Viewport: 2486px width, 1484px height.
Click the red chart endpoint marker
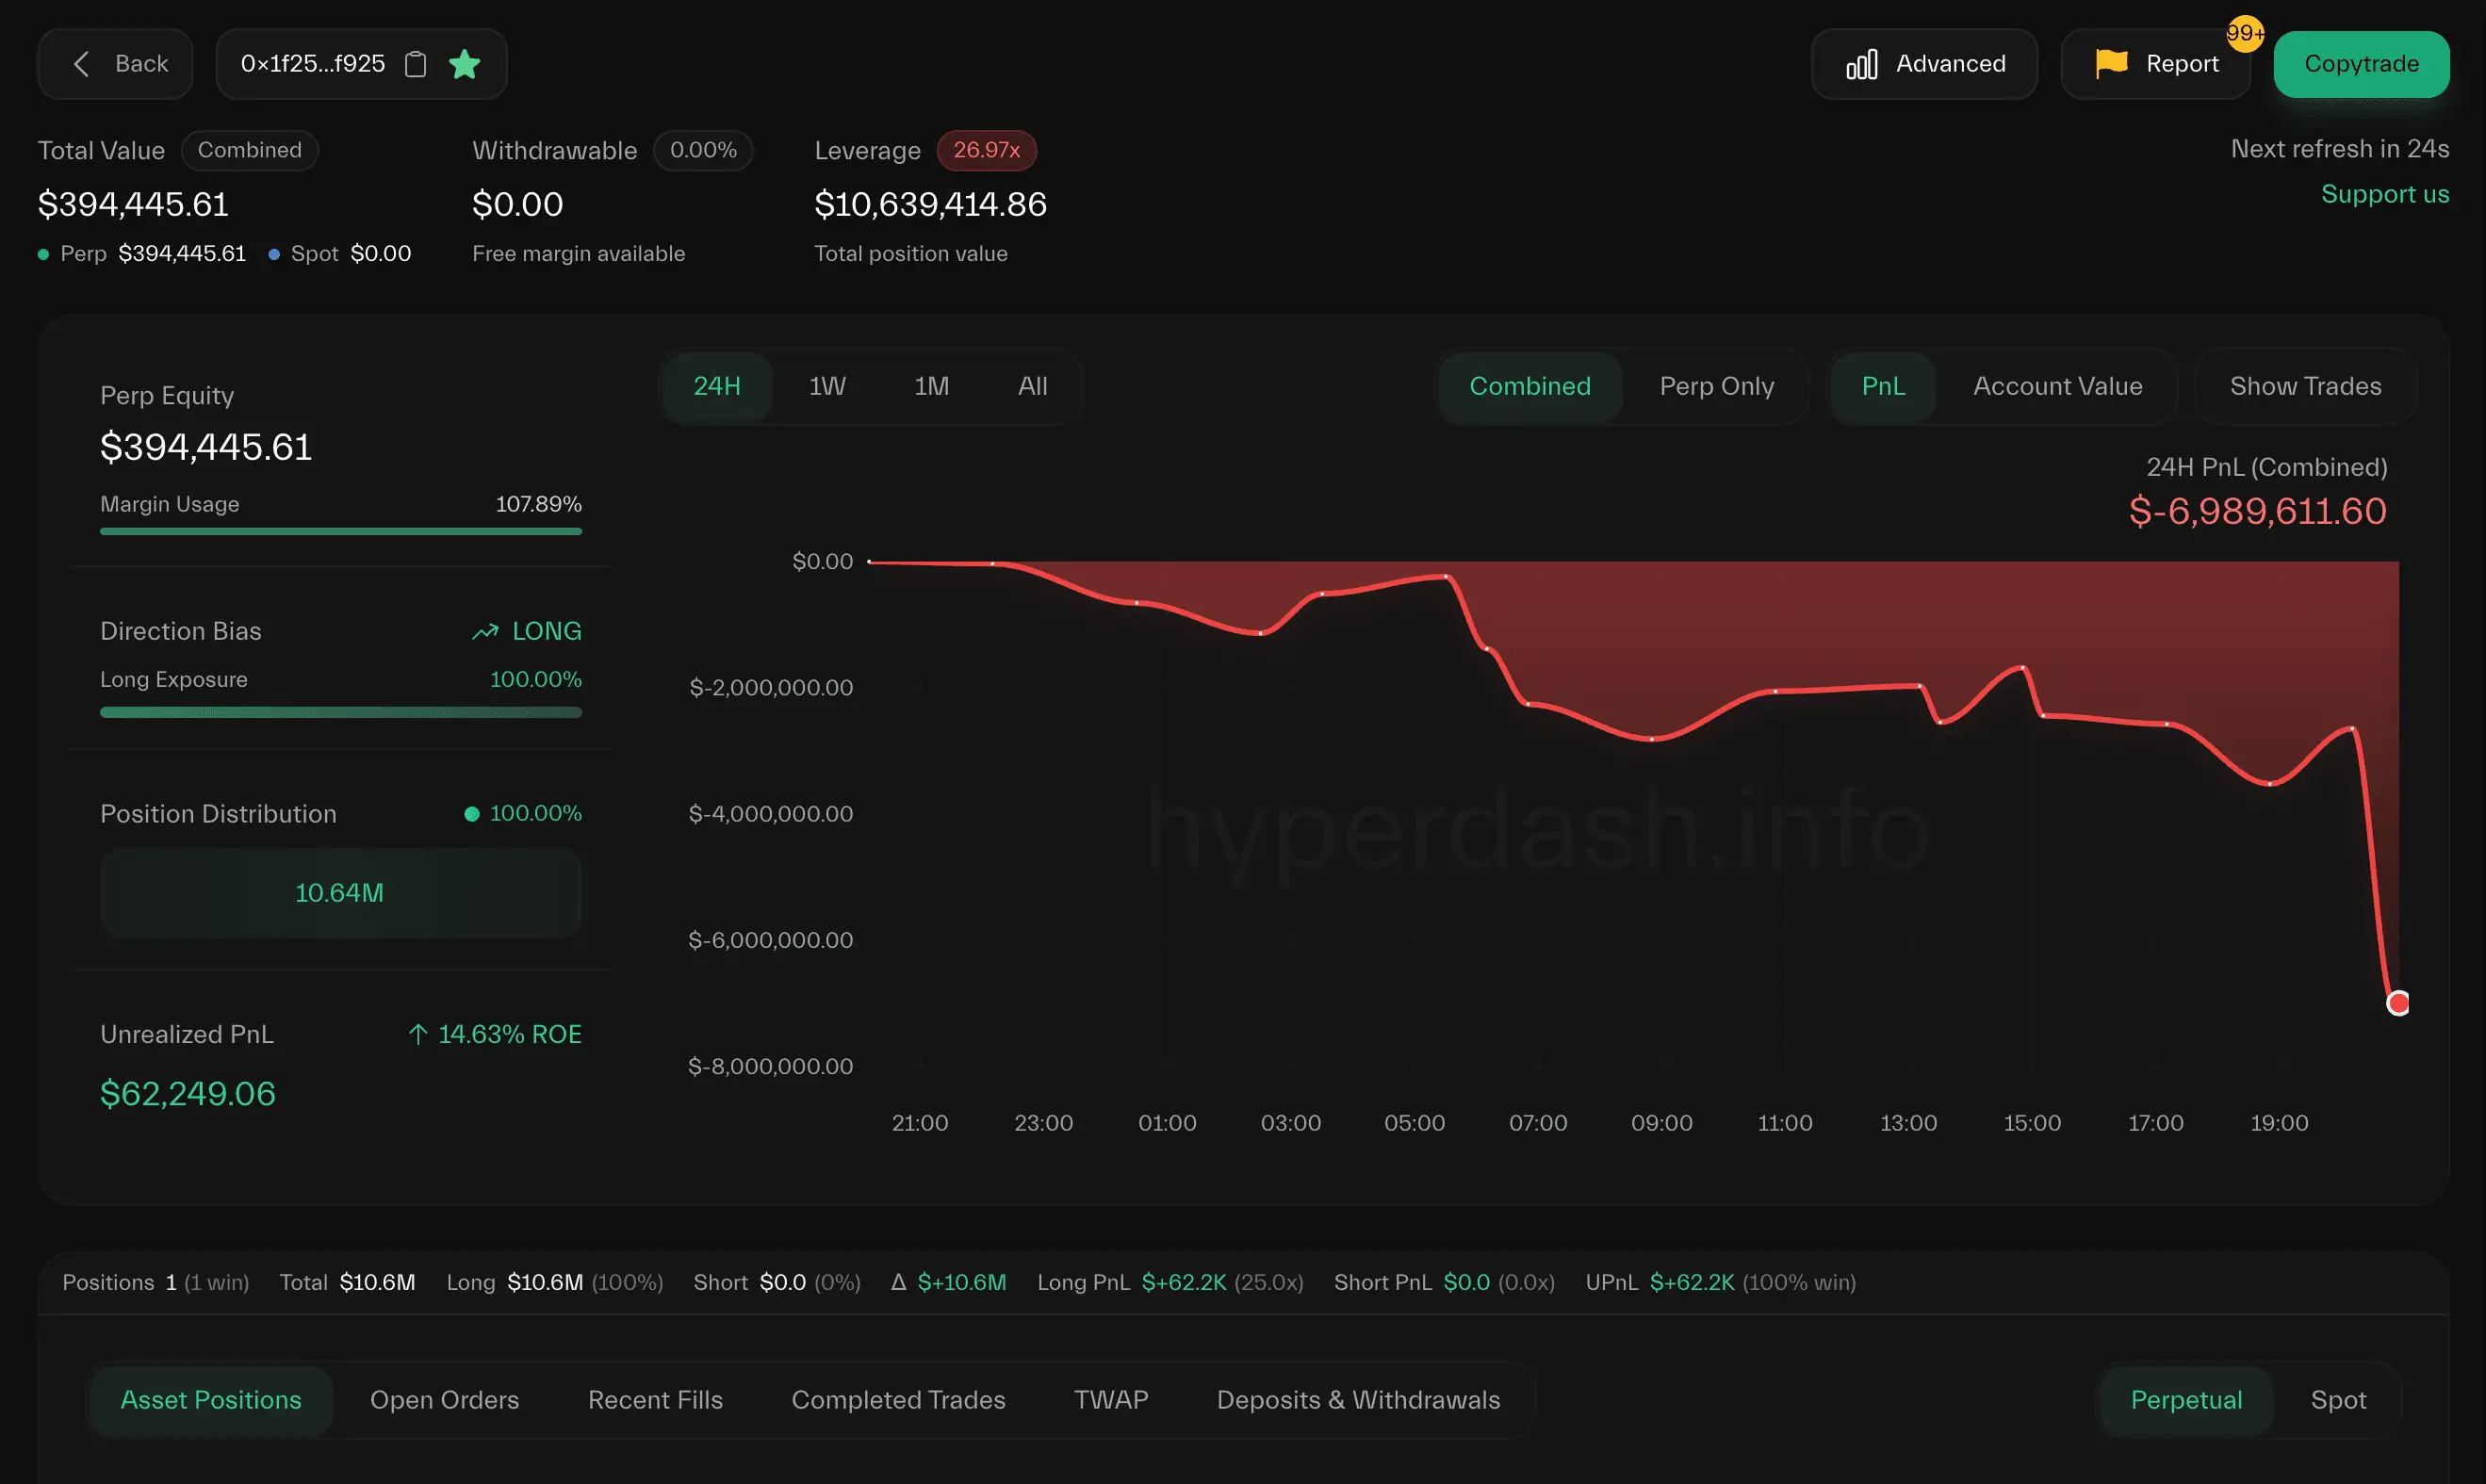tap(2398, 1002)
